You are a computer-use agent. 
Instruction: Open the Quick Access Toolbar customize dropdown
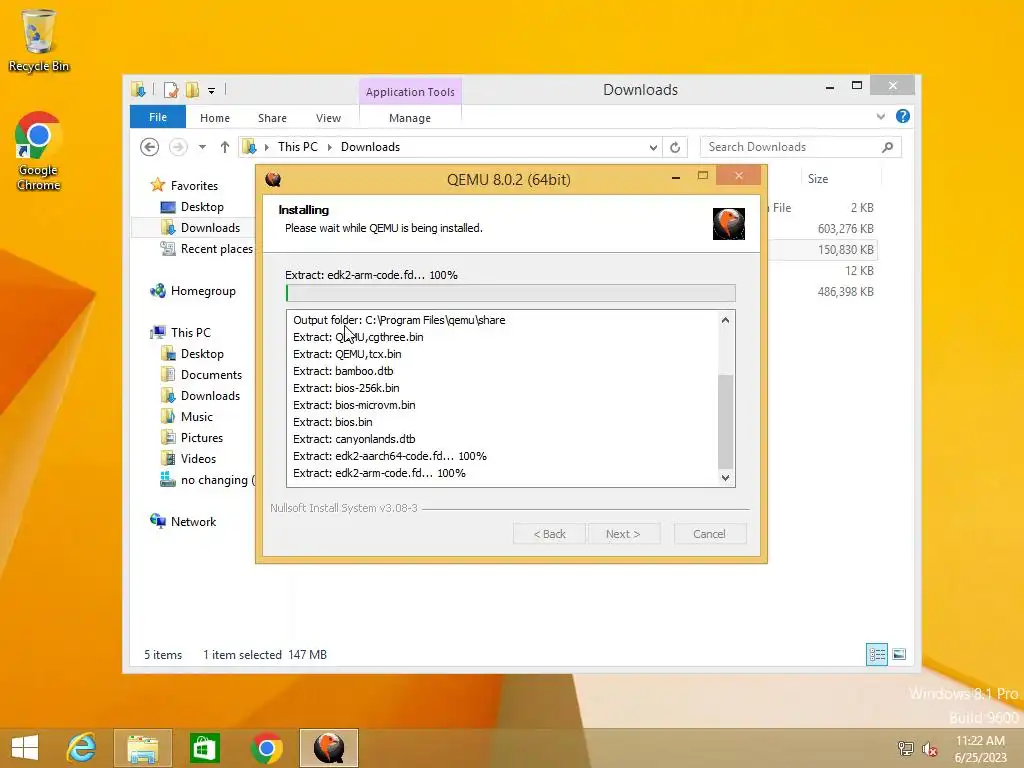click(212, 90)
